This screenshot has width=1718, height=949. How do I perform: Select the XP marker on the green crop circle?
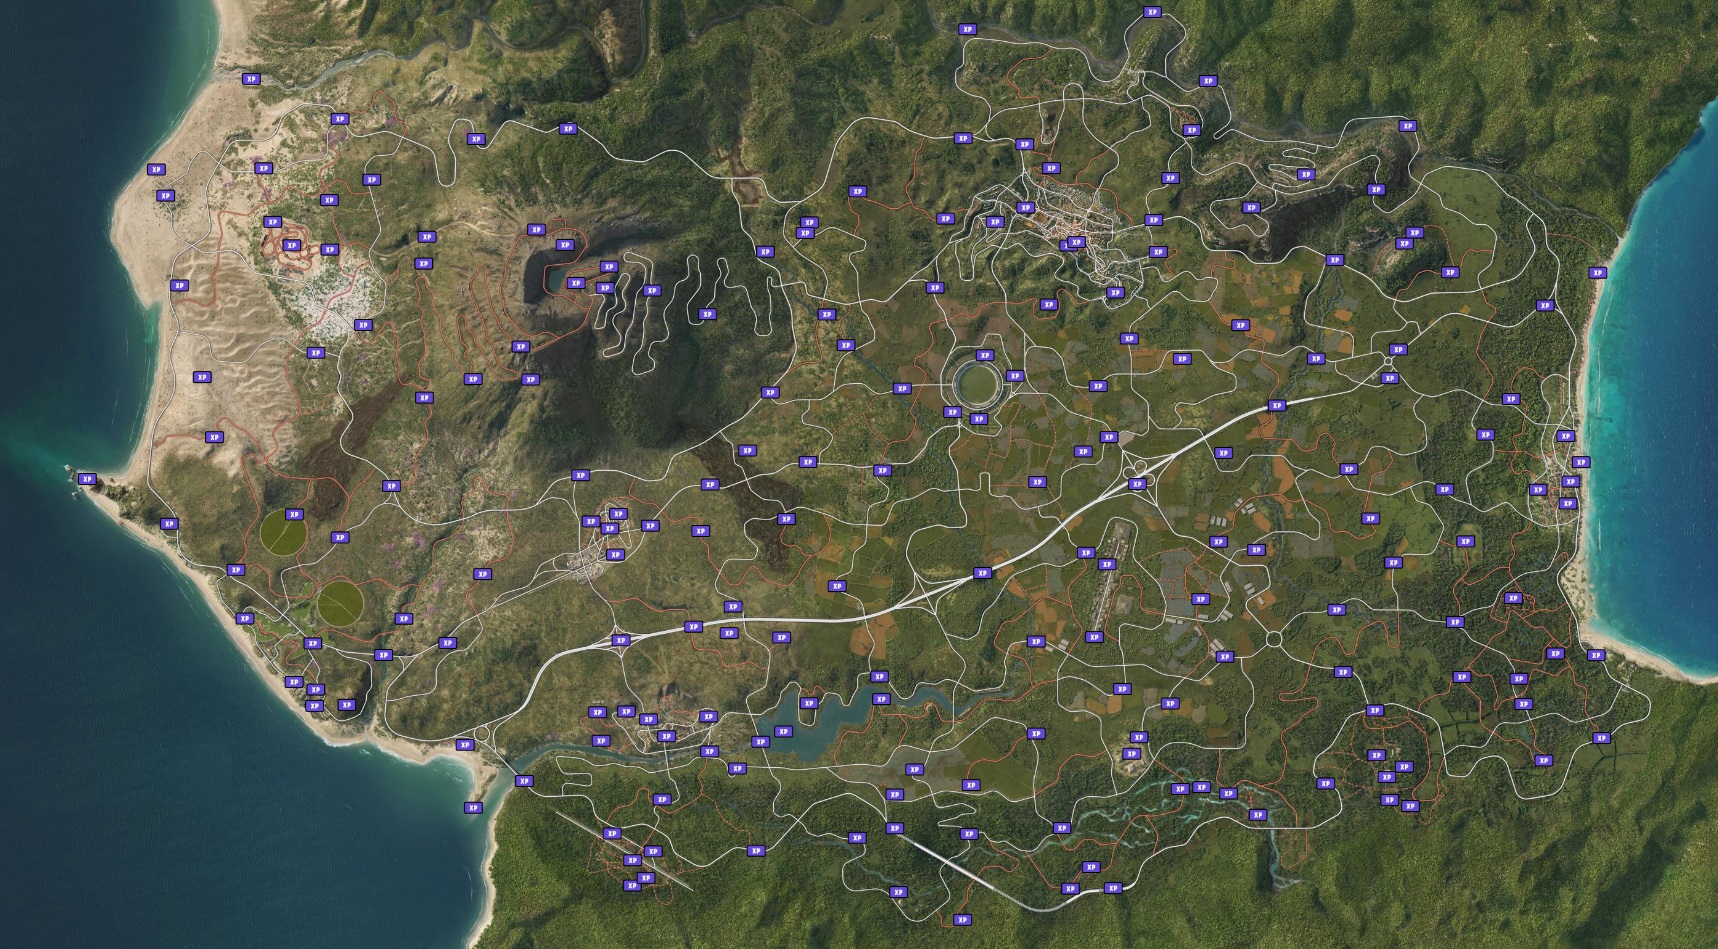pos(294,515)
